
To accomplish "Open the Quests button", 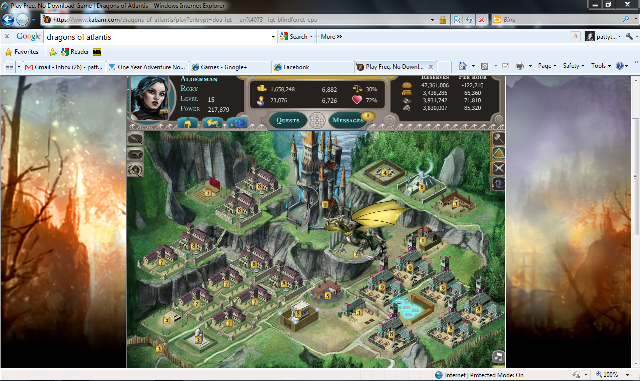I will pos(288,120).
